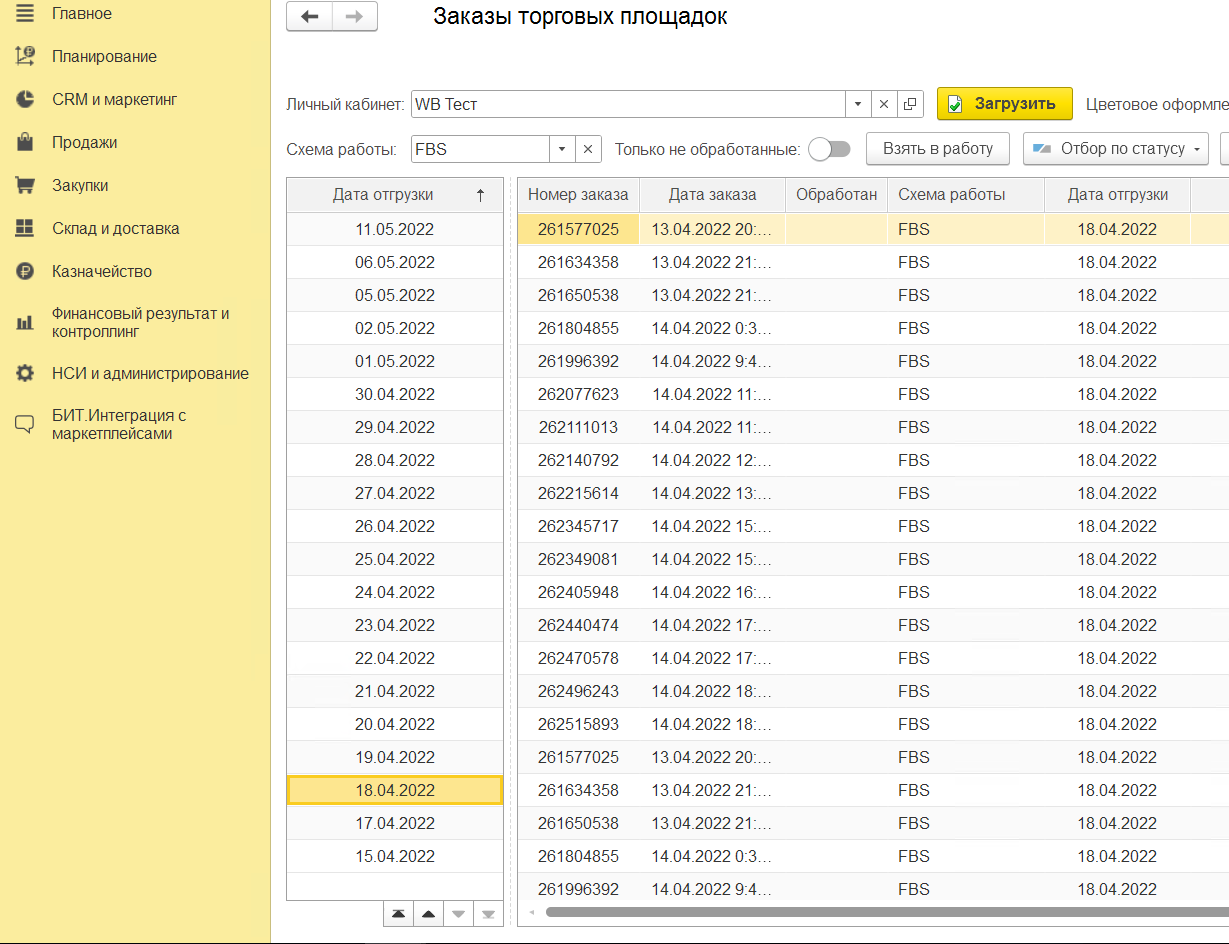Expand the Схема работы dropdown

pyautogui.click(x=562, y=149)
